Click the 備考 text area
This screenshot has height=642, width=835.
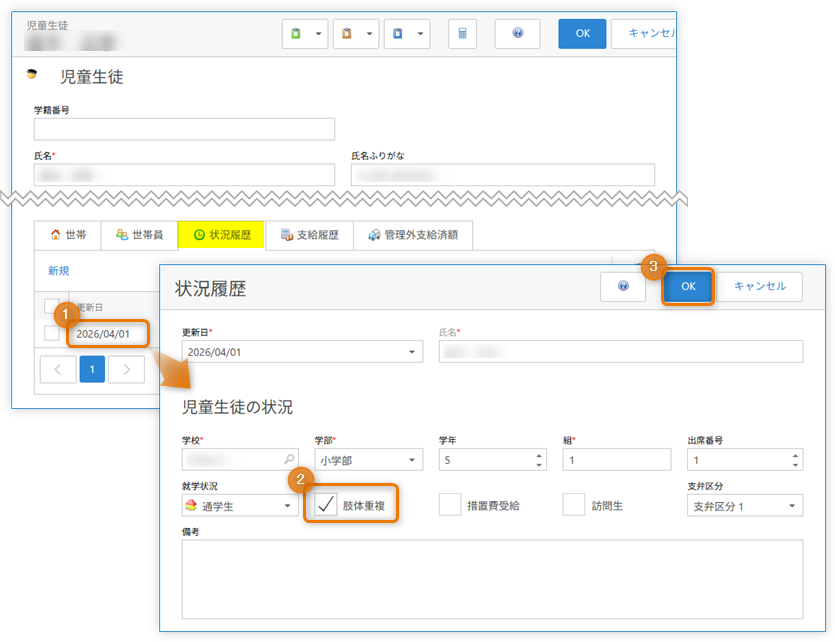(492, 579)
